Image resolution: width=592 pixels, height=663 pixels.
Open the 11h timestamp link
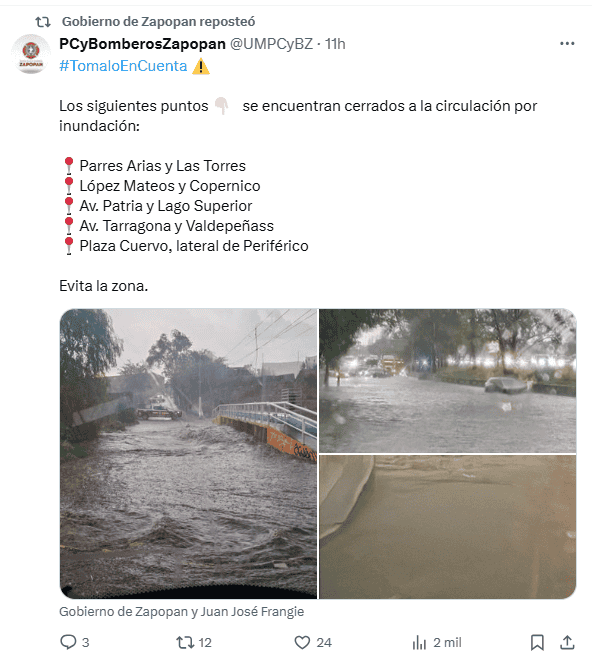(335, 44)
